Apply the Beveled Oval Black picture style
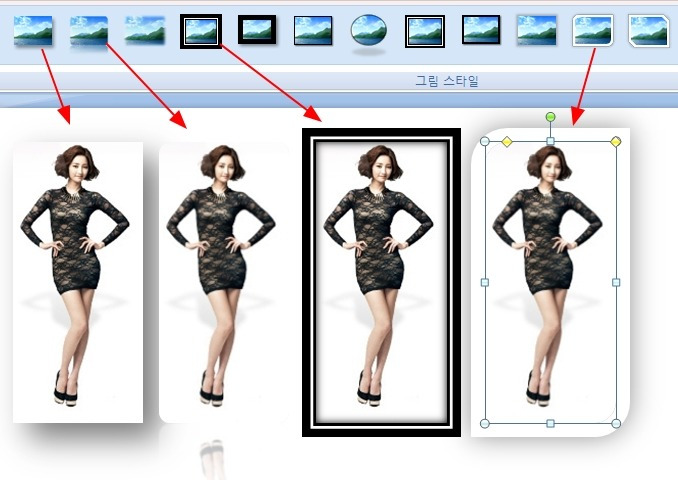The width and height of the screenshot is (678, 480). pos(369,31)
